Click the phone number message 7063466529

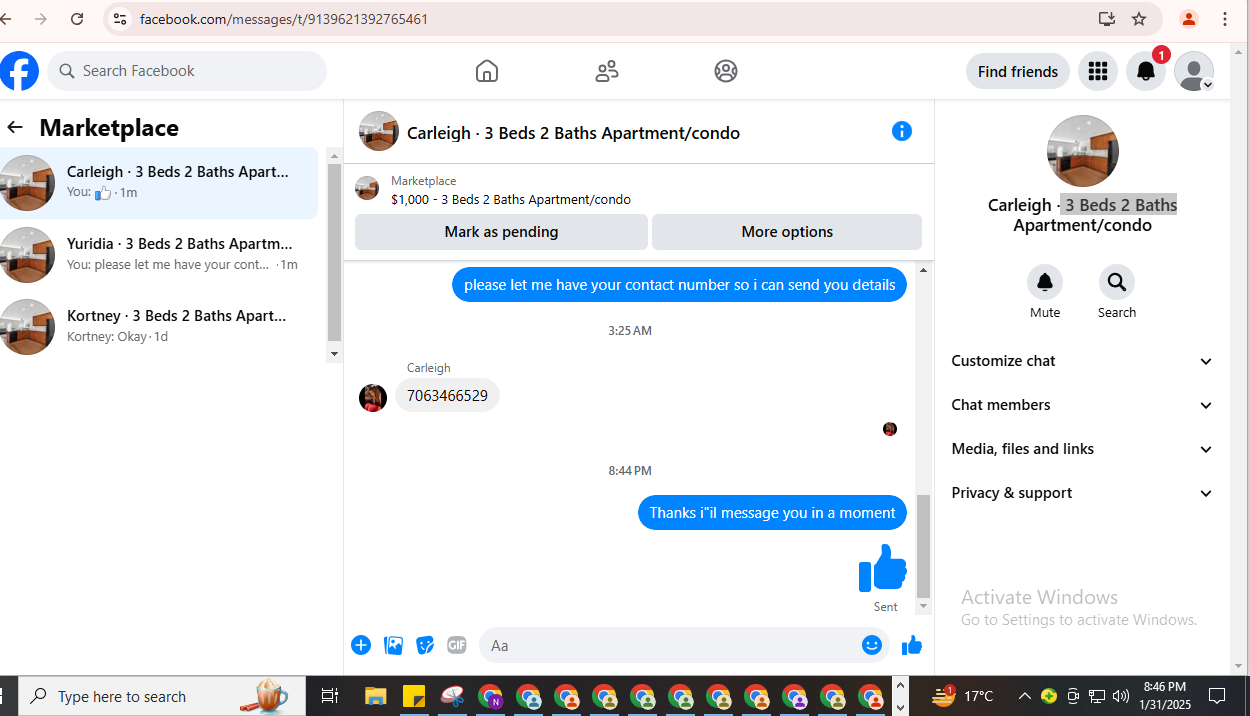pos(447,396)
